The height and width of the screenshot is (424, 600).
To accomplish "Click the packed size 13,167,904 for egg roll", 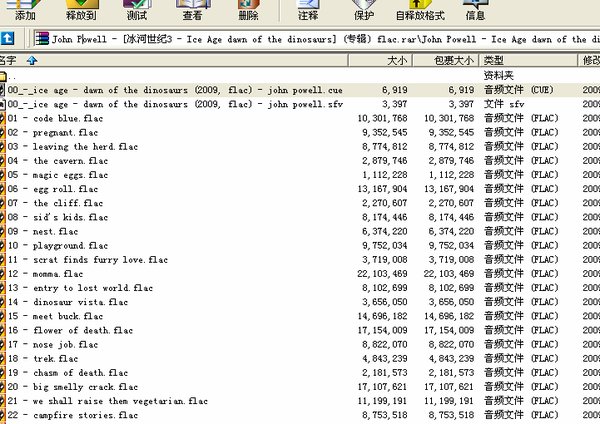I will point(449,189).
